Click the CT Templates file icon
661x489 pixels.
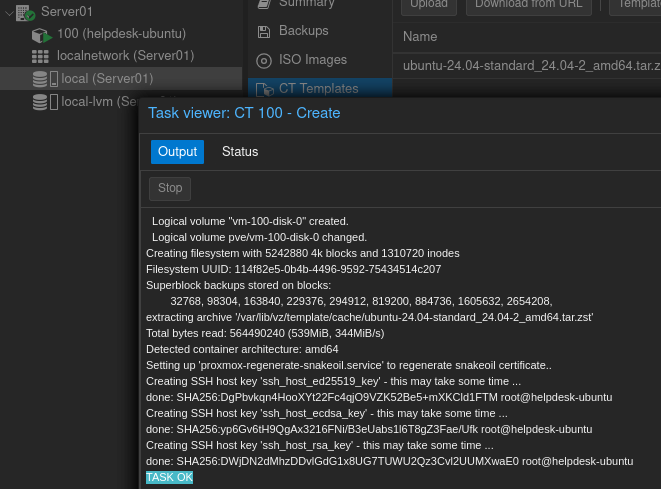click(265, 89)
